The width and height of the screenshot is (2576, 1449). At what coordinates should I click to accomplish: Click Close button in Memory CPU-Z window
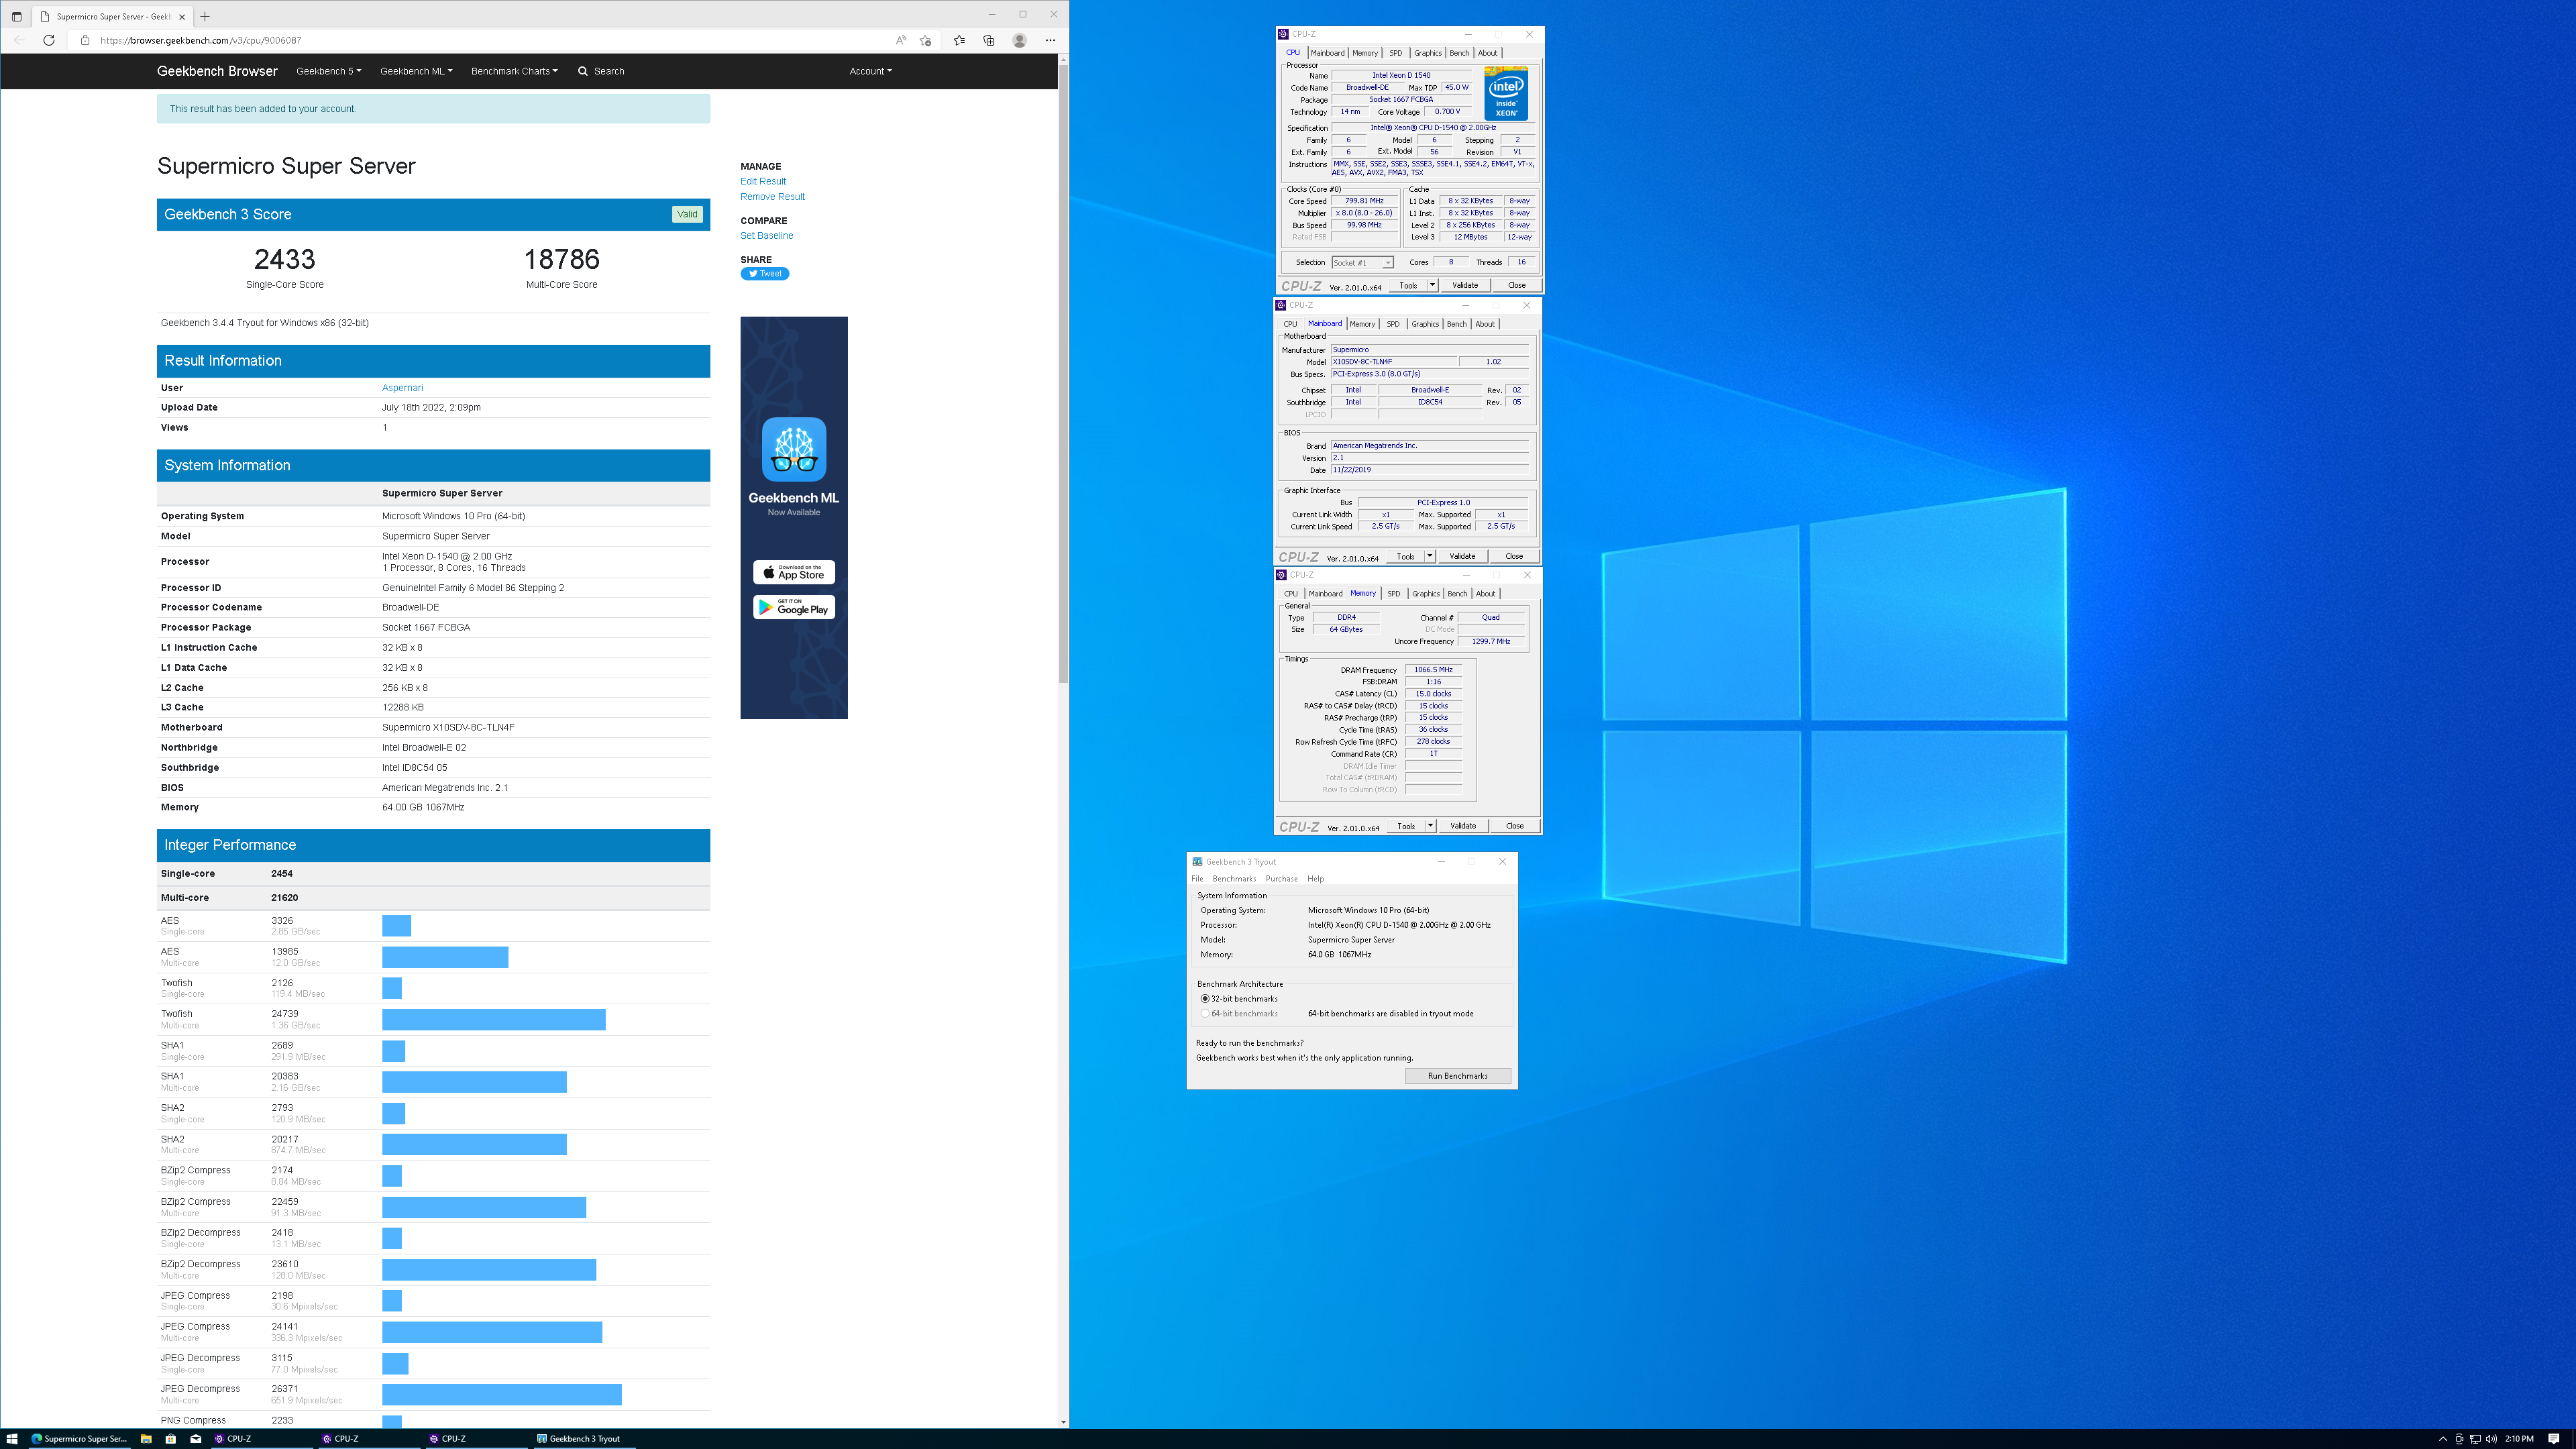pos(1515,826)
